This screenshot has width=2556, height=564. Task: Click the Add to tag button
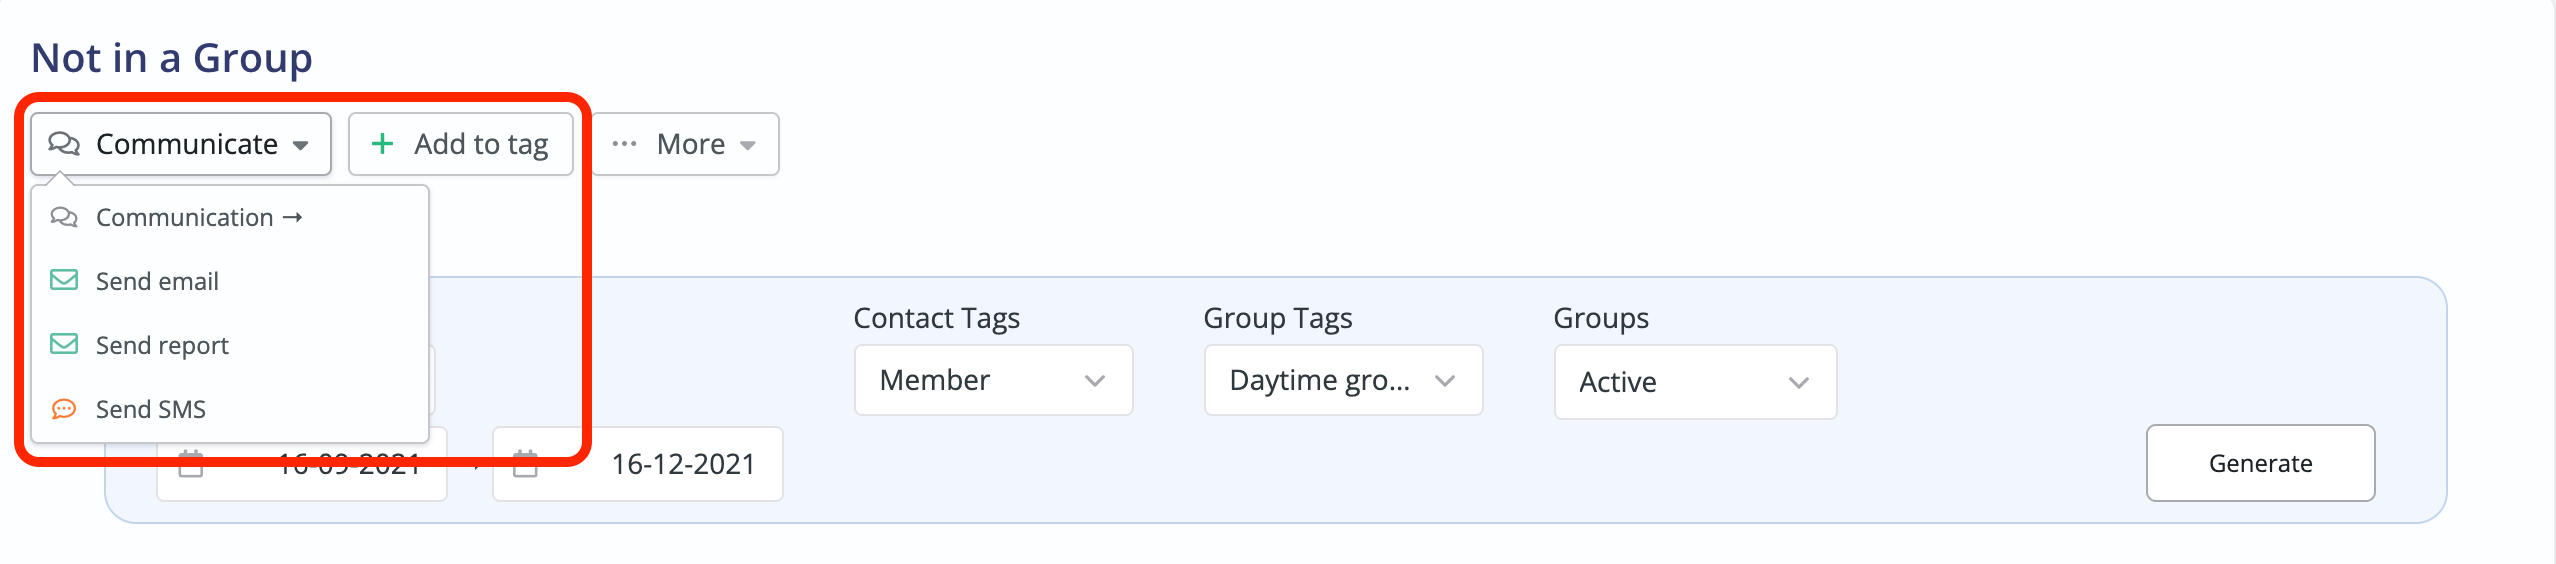click(461, 144)
